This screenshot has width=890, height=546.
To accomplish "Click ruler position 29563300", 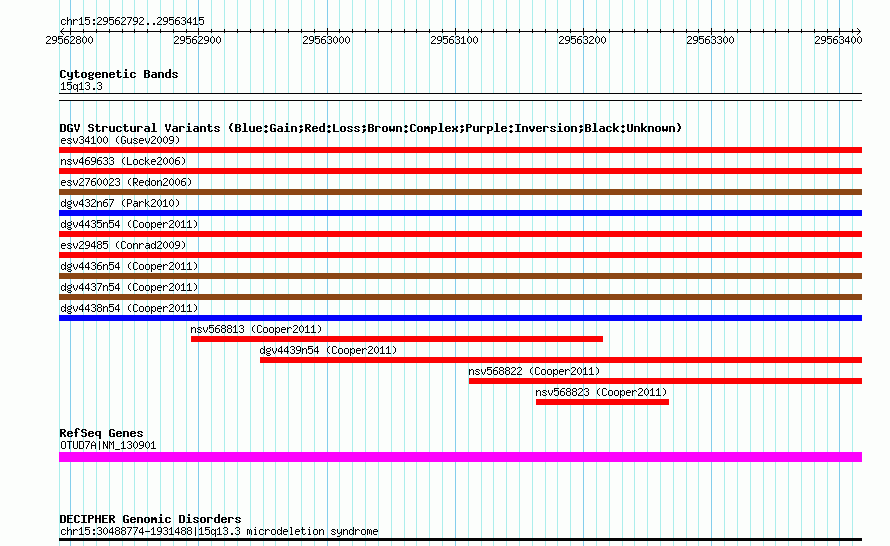I will point(711,40).
